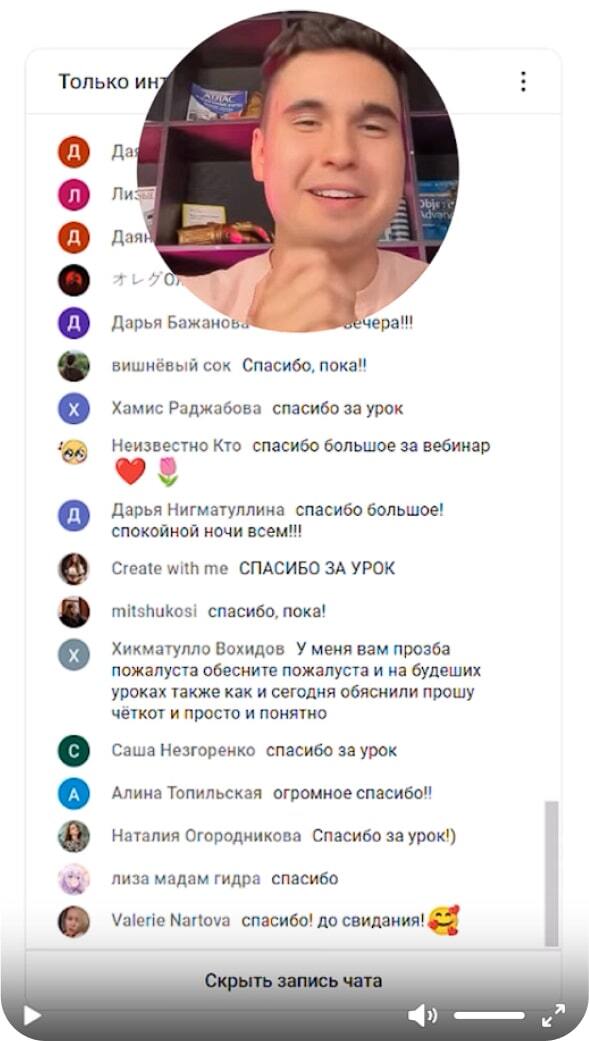Mute the video using the speaker icon
589x1041 pixels.
422,1015
